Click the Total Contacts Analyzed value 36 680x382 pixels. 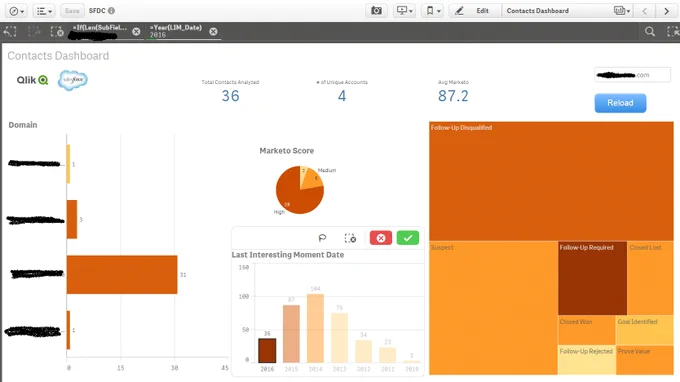[x=230, y=96]
